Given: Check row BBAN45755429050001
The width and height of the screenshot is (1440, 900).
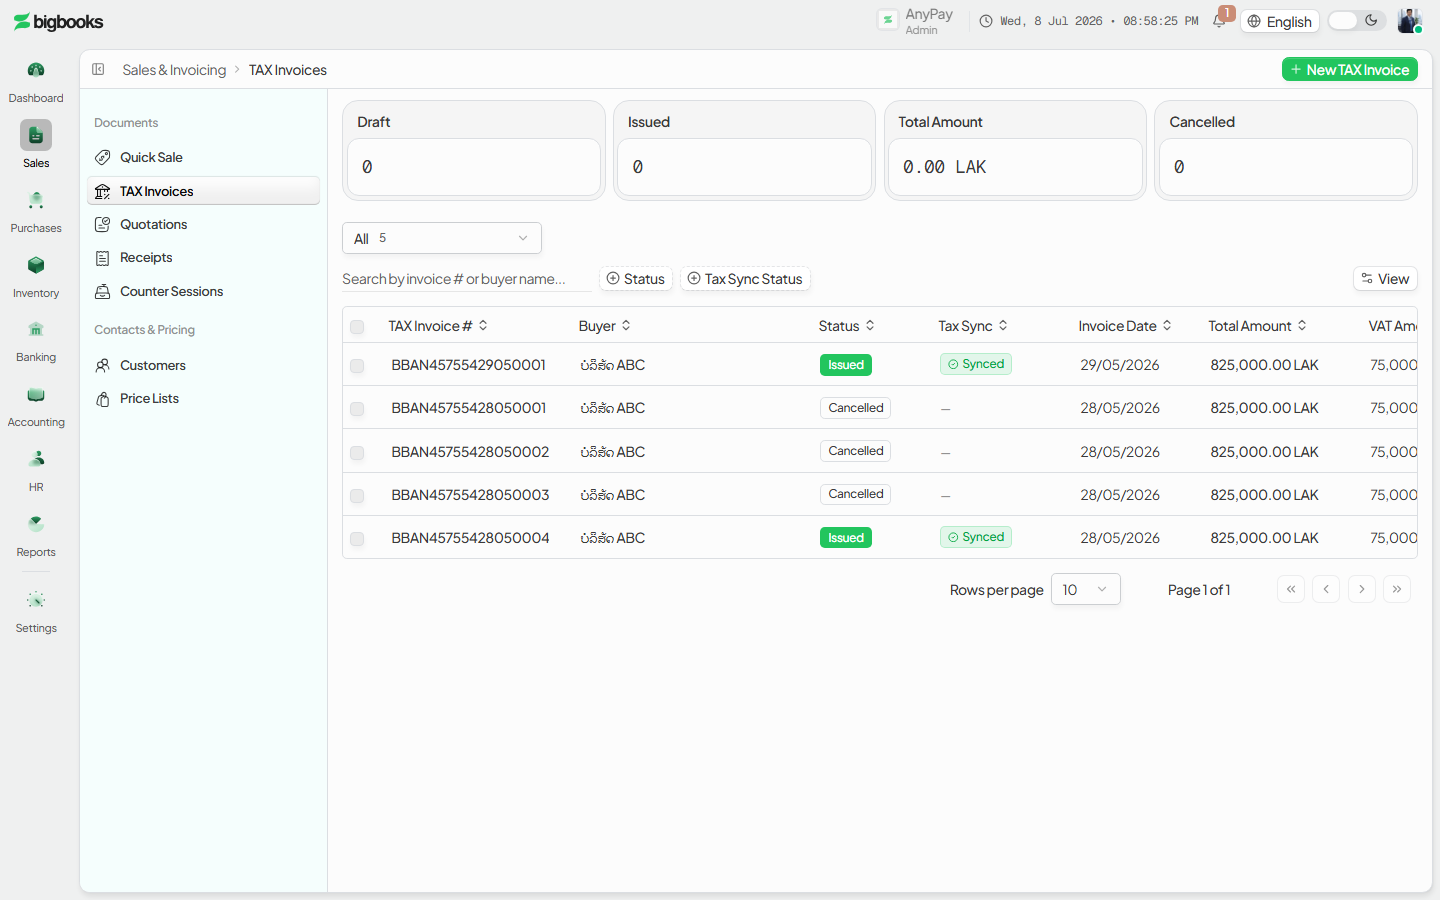Looking at the screenshot, I should click(x=357, y=366).
